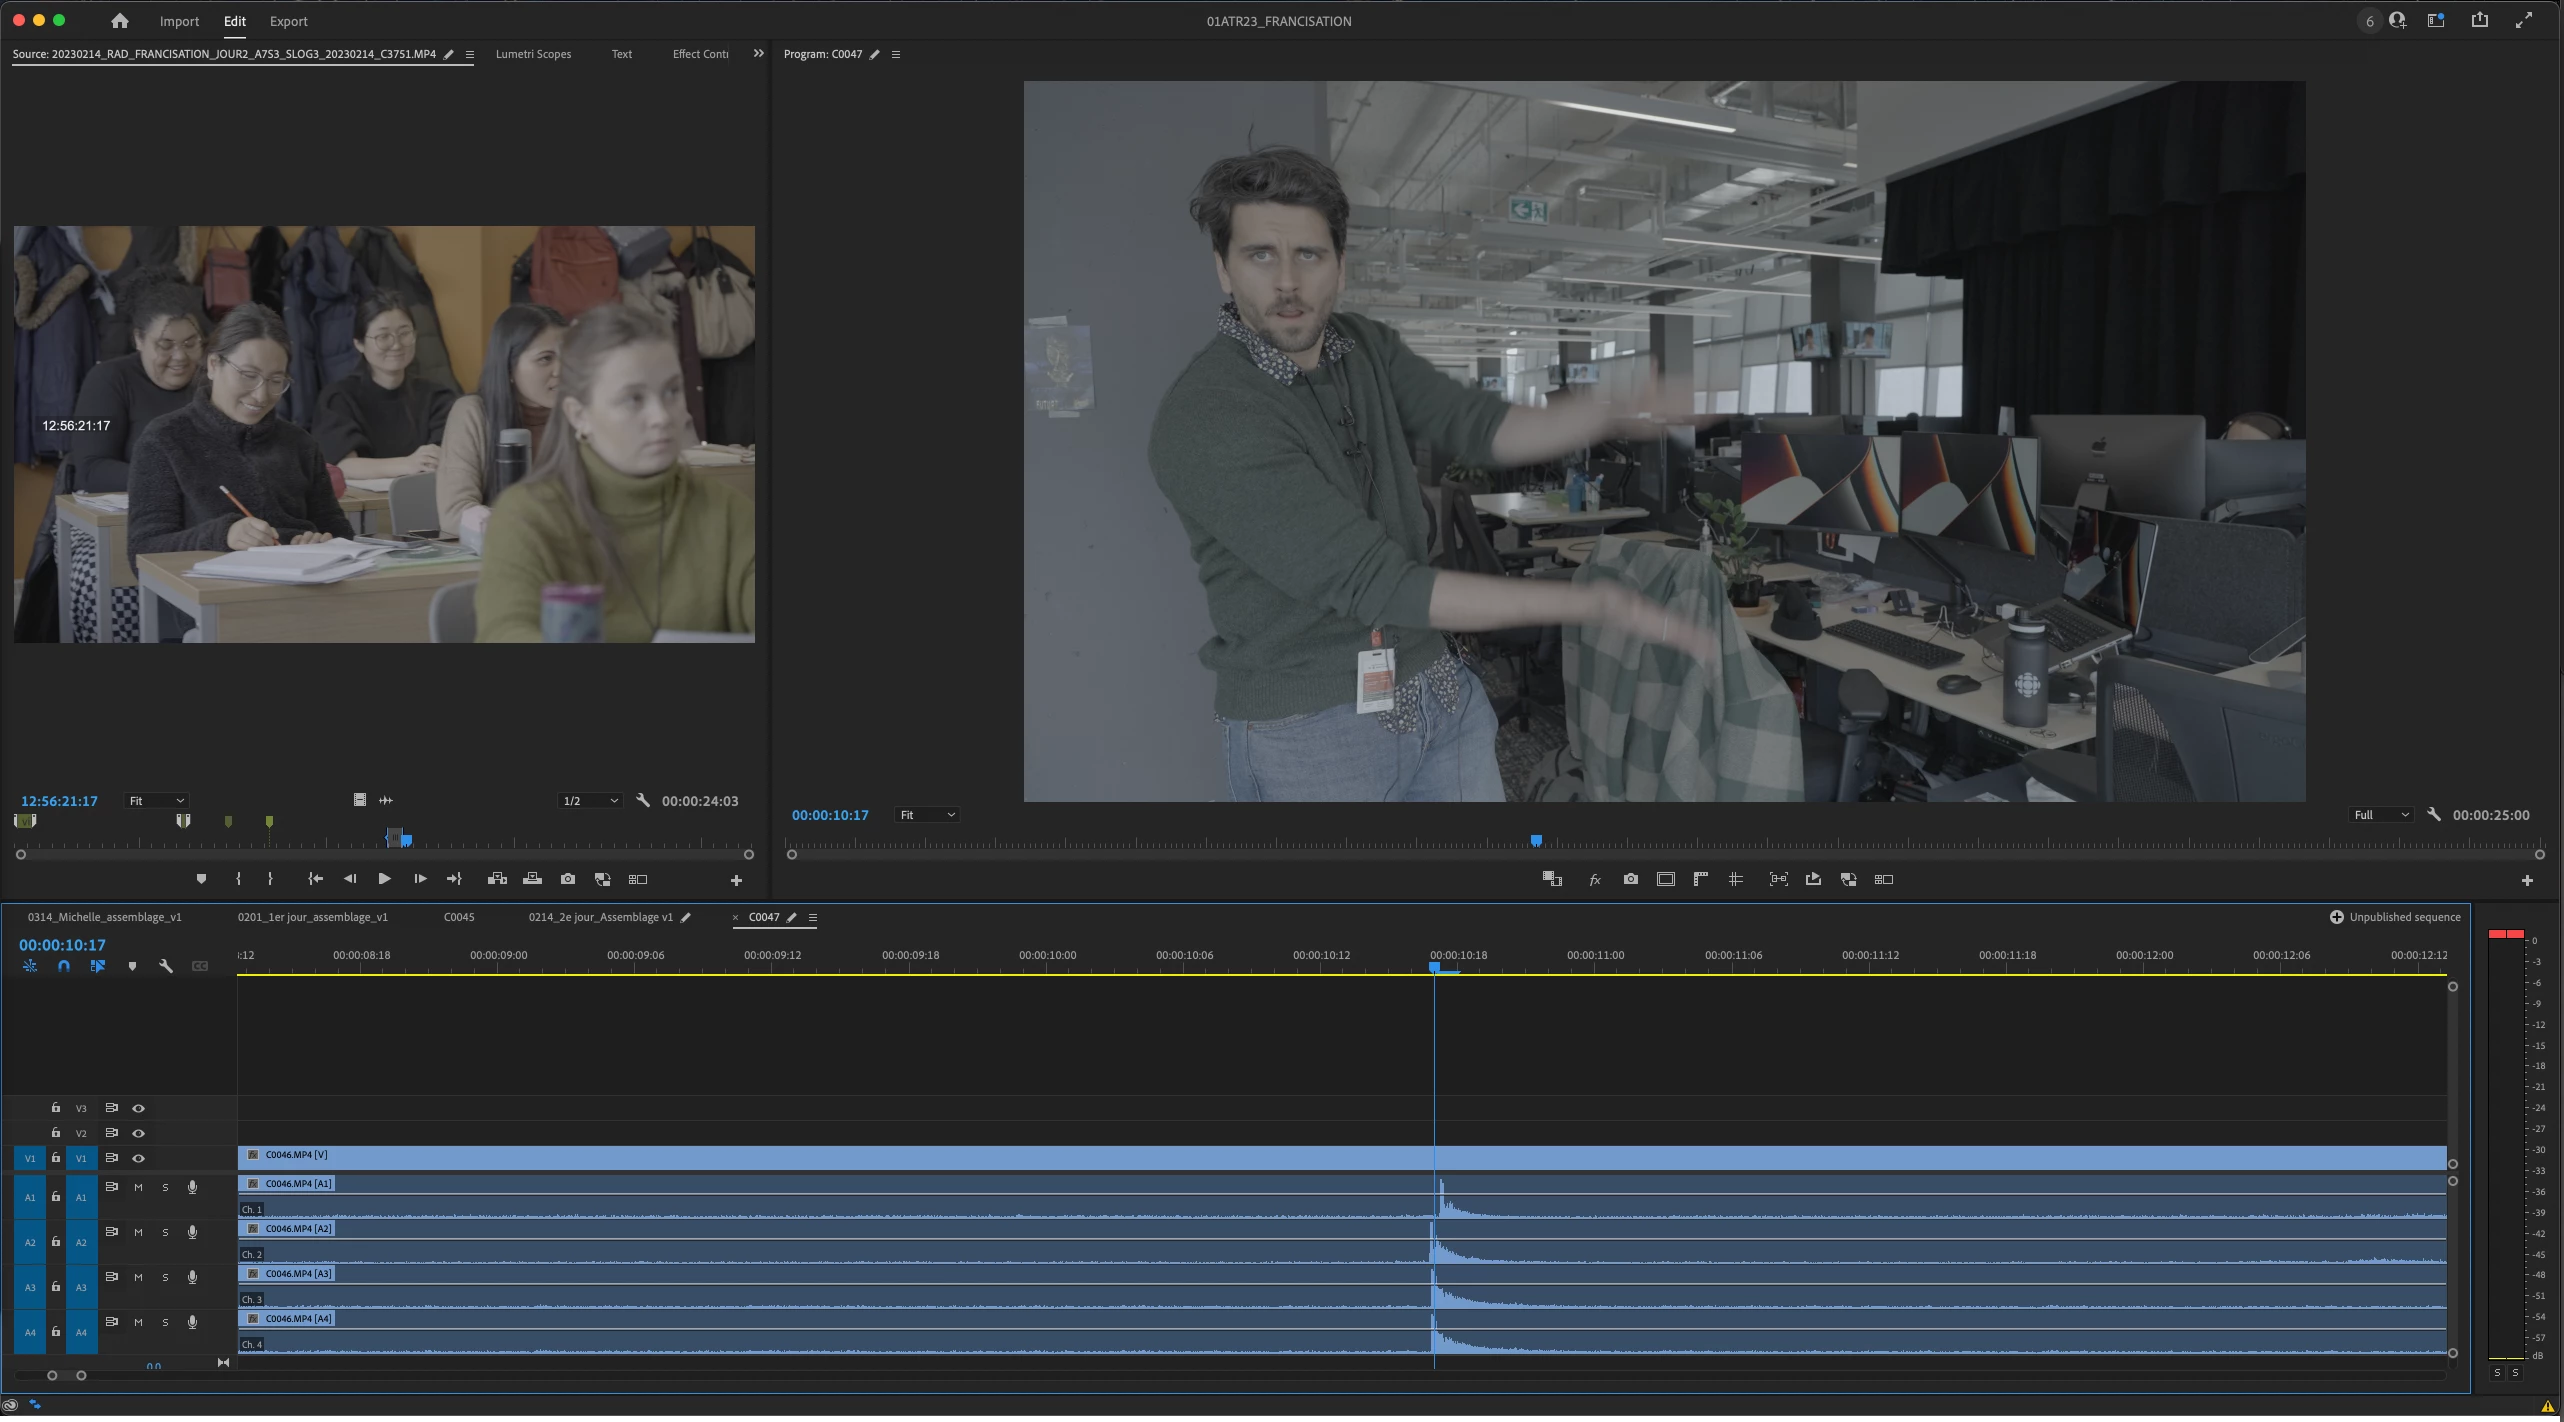Click Unpublished sequence button
The width and height of the screenshot is (2564, 1422).
[2395, 917]
